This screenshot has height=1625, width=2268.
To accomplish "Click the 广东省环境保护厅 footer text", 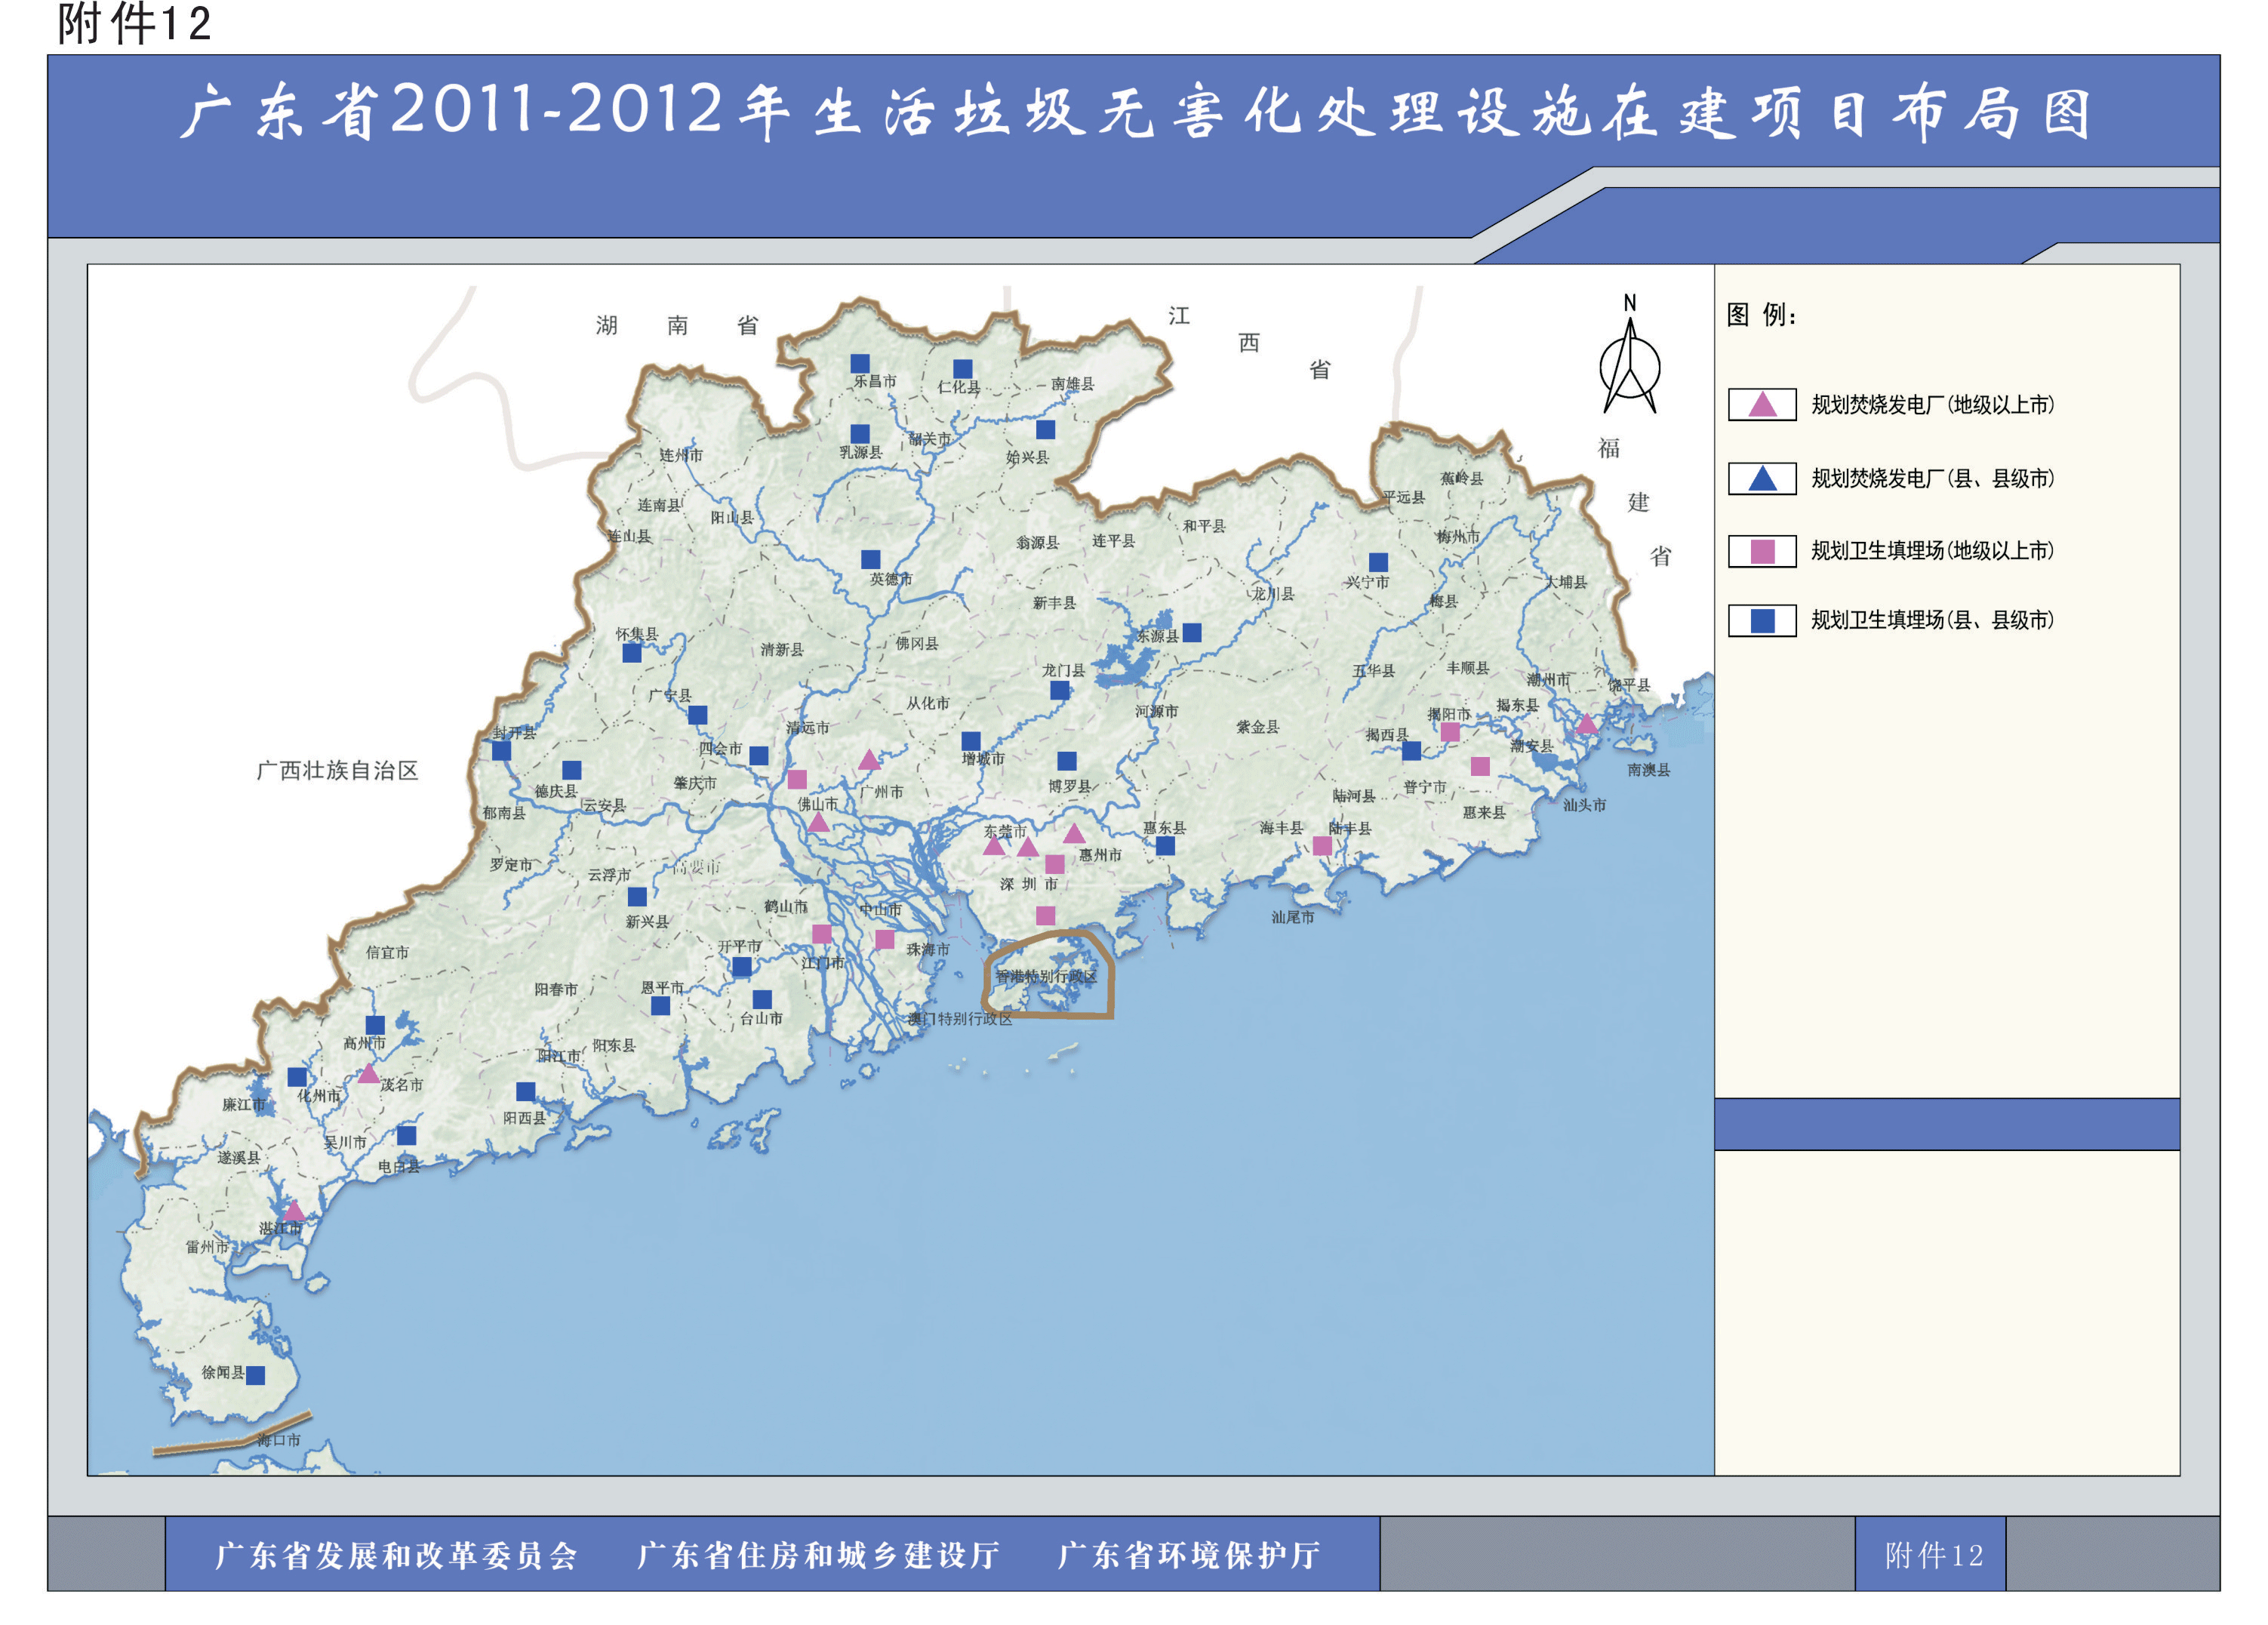I will (x=1189, y=1555).
